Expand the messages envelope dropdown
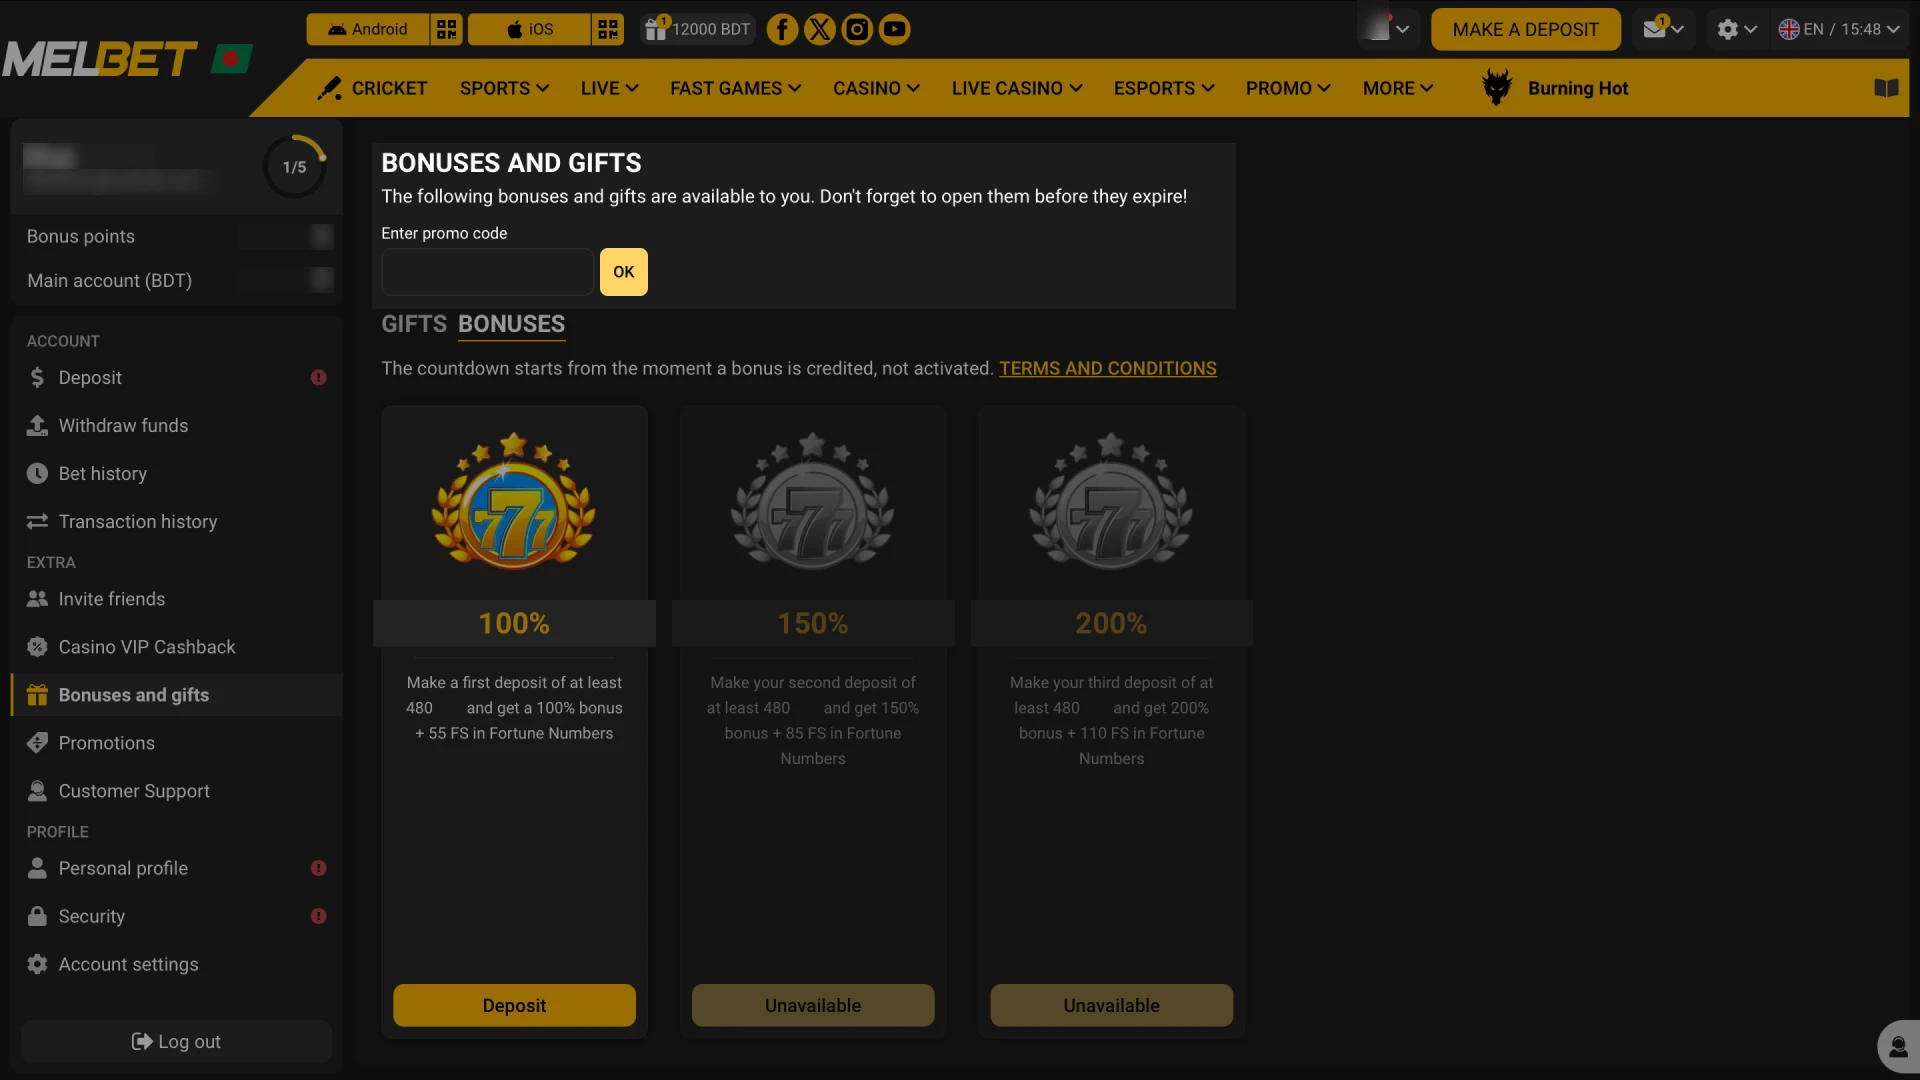This screenshot has width=1920, height=1080. (1661, 29)
